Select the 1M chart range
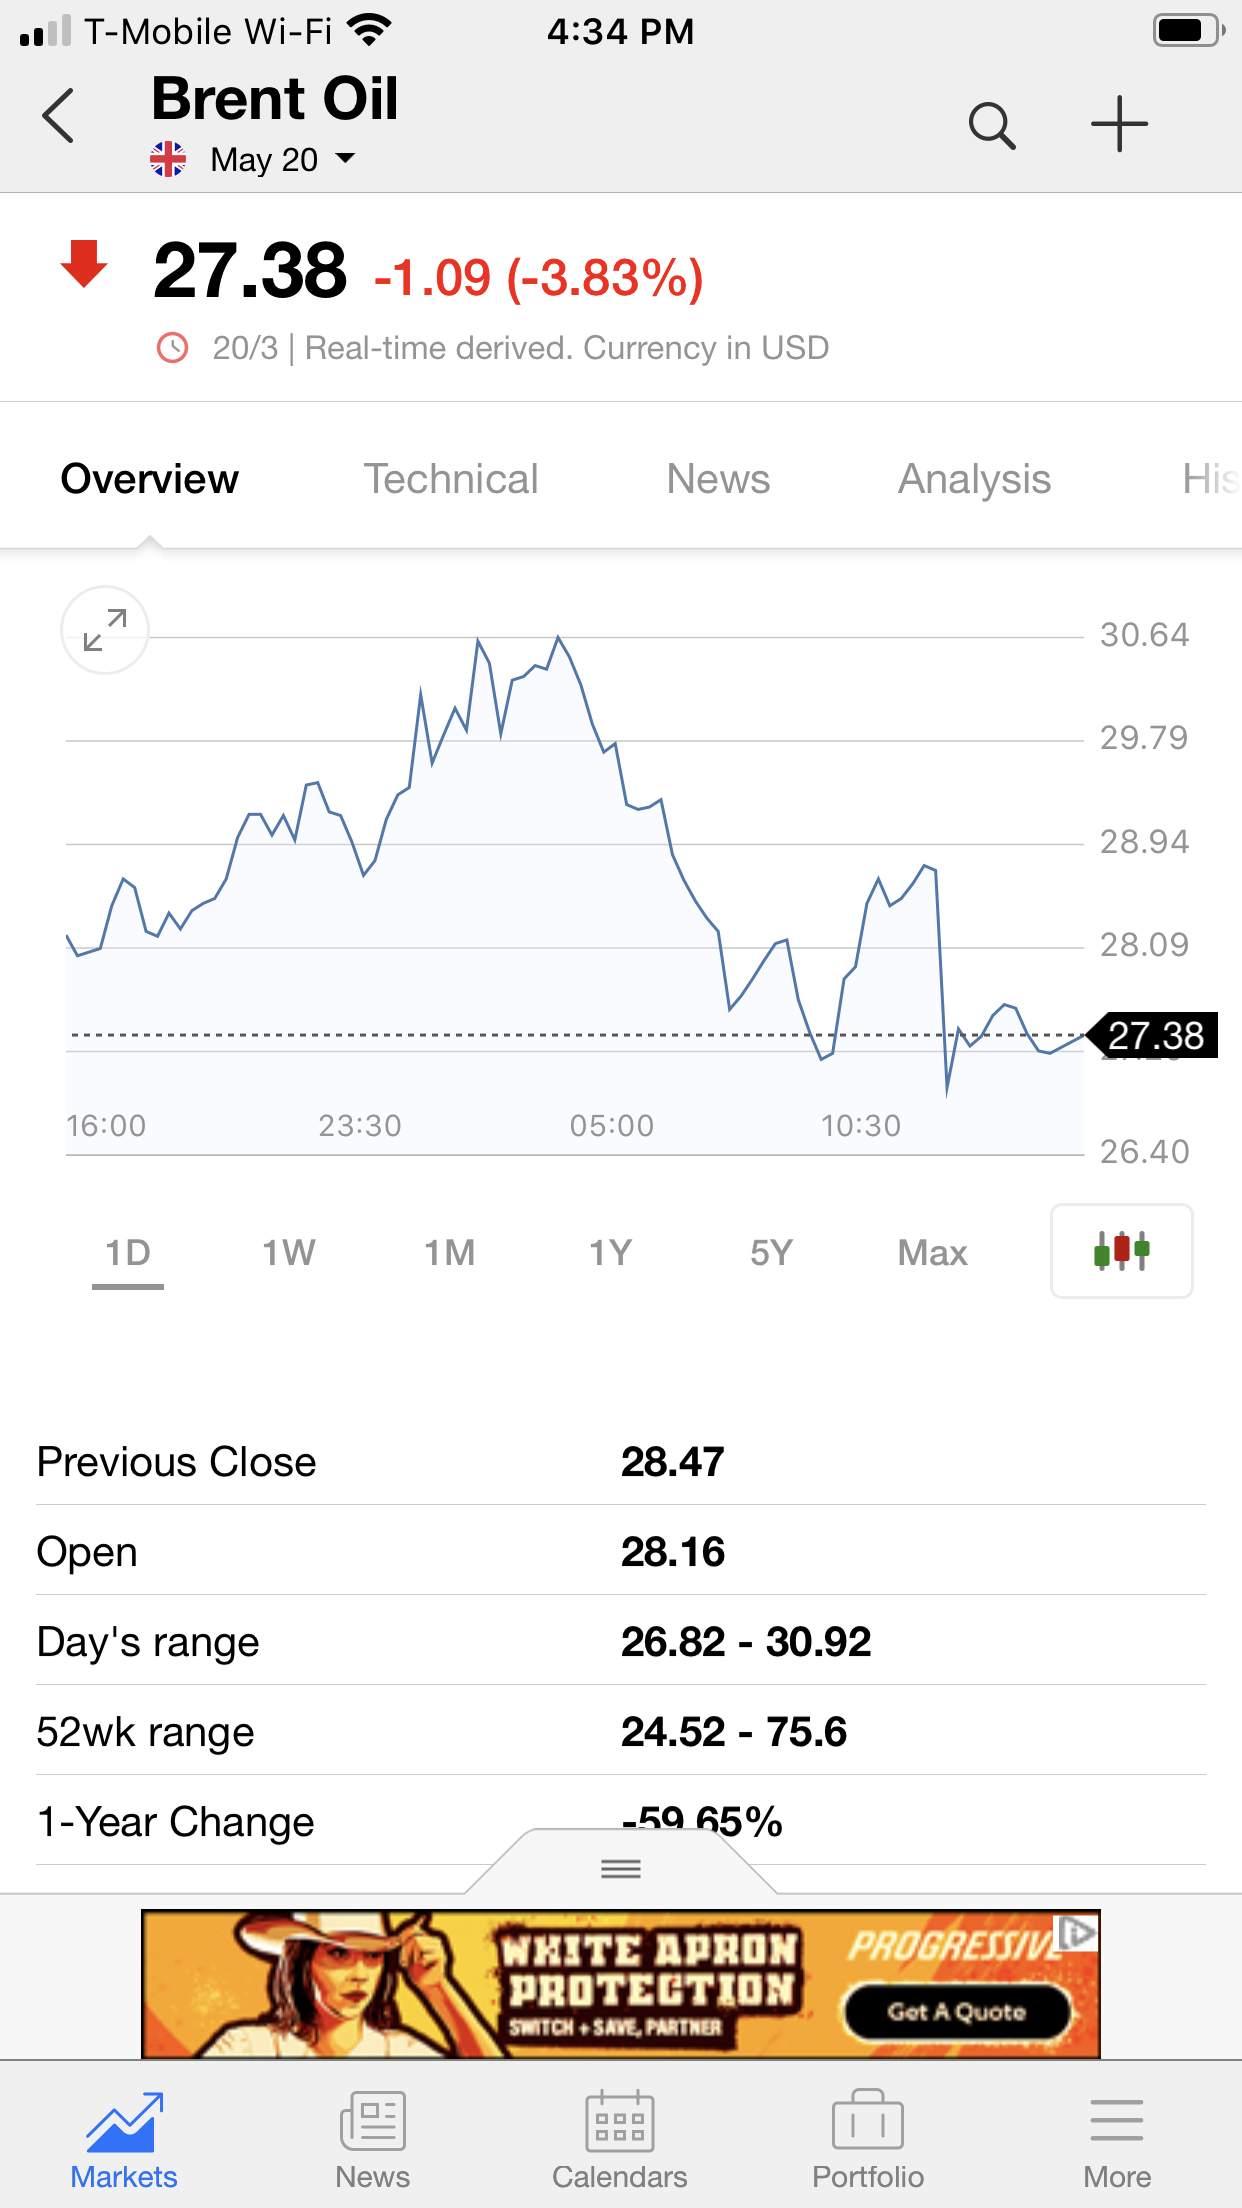The image size is (1242, 2208). 450,1252
